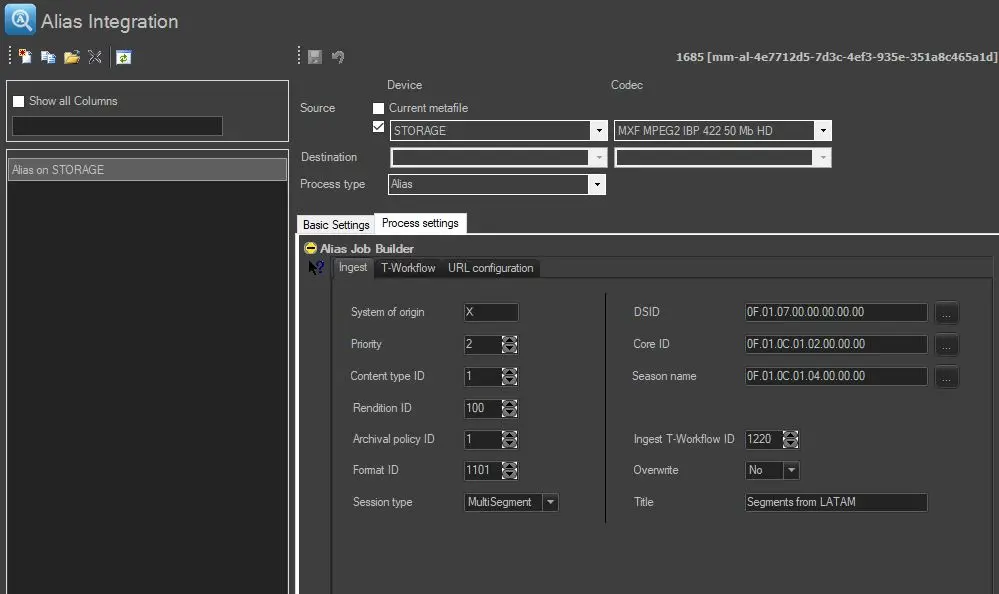999x594 pixels.
Task: Click the browse button next to Season name
Action: click(x=947, y=377)
